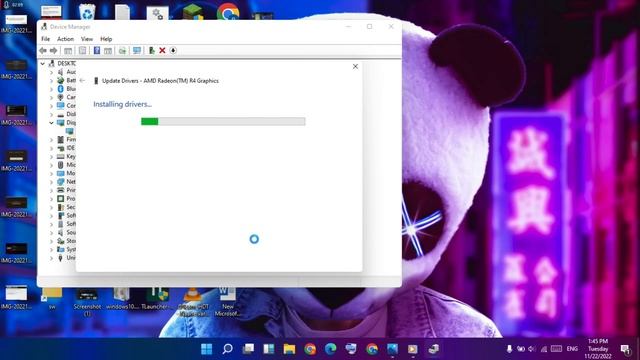Click the back arrow in Update Drivers dialog

pyautogui.click(x=82, y=81)
